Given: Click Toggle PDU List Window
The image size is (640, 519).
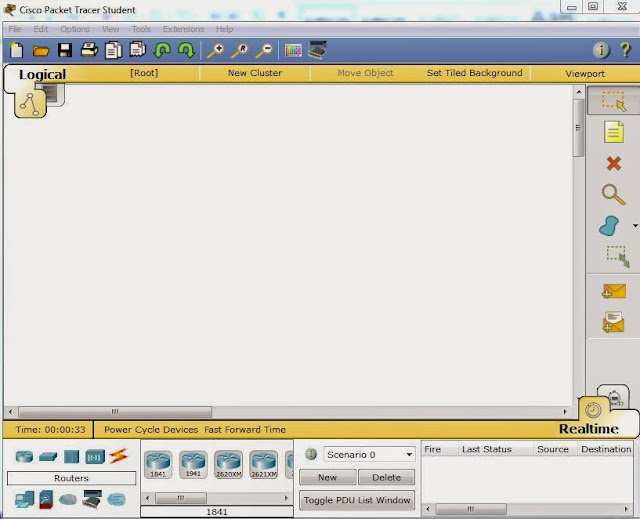Looking at the screenshot, I should point(357,500).
